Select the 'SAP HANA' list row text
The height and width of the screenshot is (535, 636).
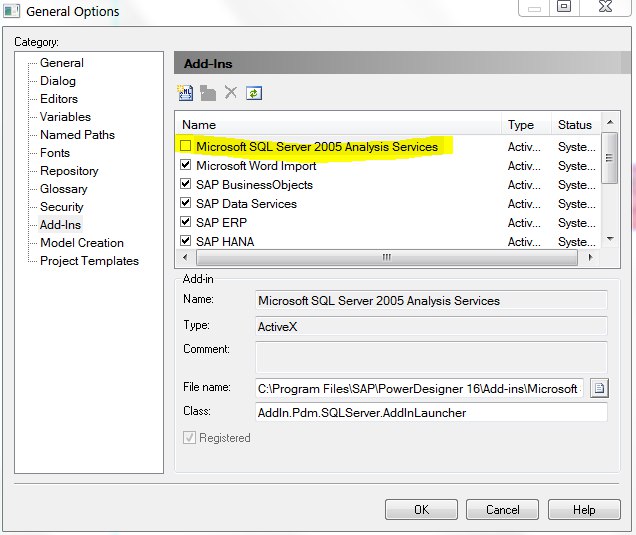coord(225,242)
